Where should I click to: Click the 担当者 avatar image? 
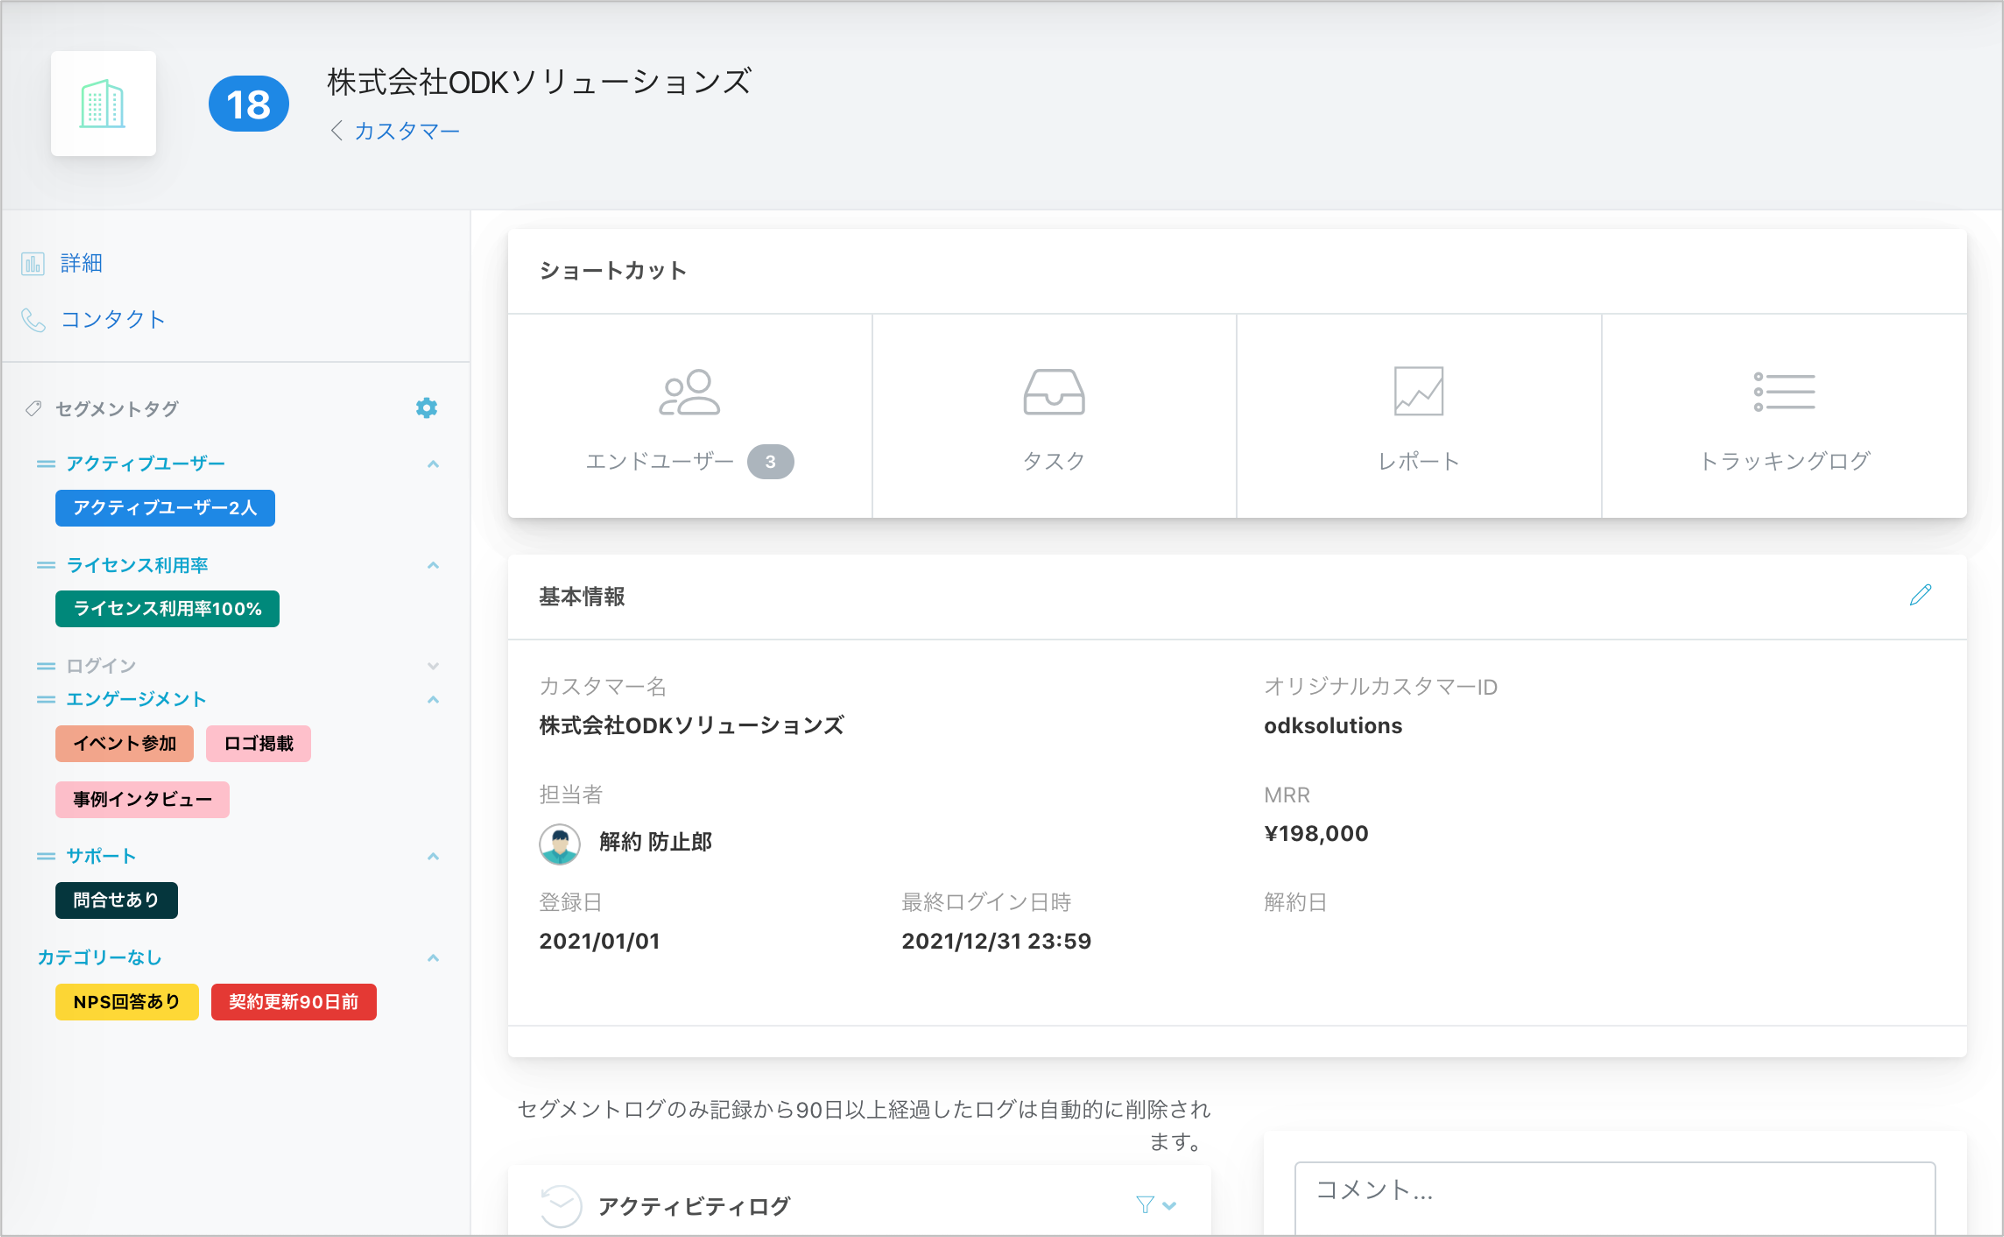tap(560, 844)
